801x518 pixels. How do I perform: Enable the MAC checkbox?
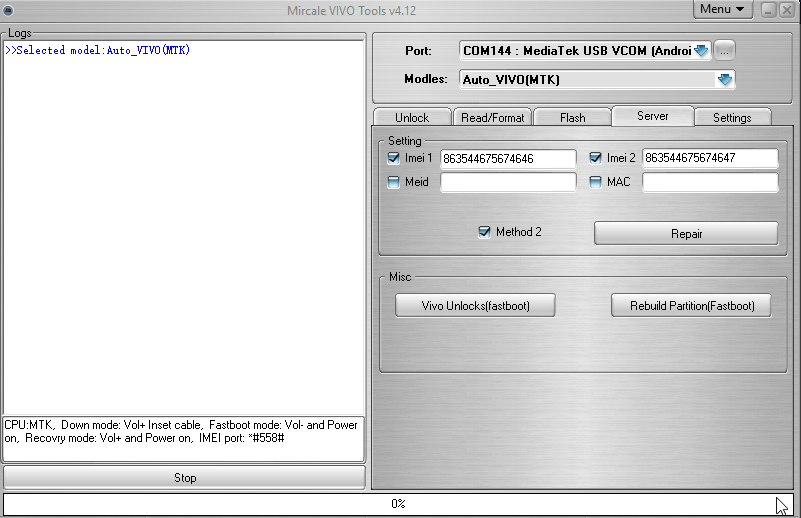click(x=595, y=182)
